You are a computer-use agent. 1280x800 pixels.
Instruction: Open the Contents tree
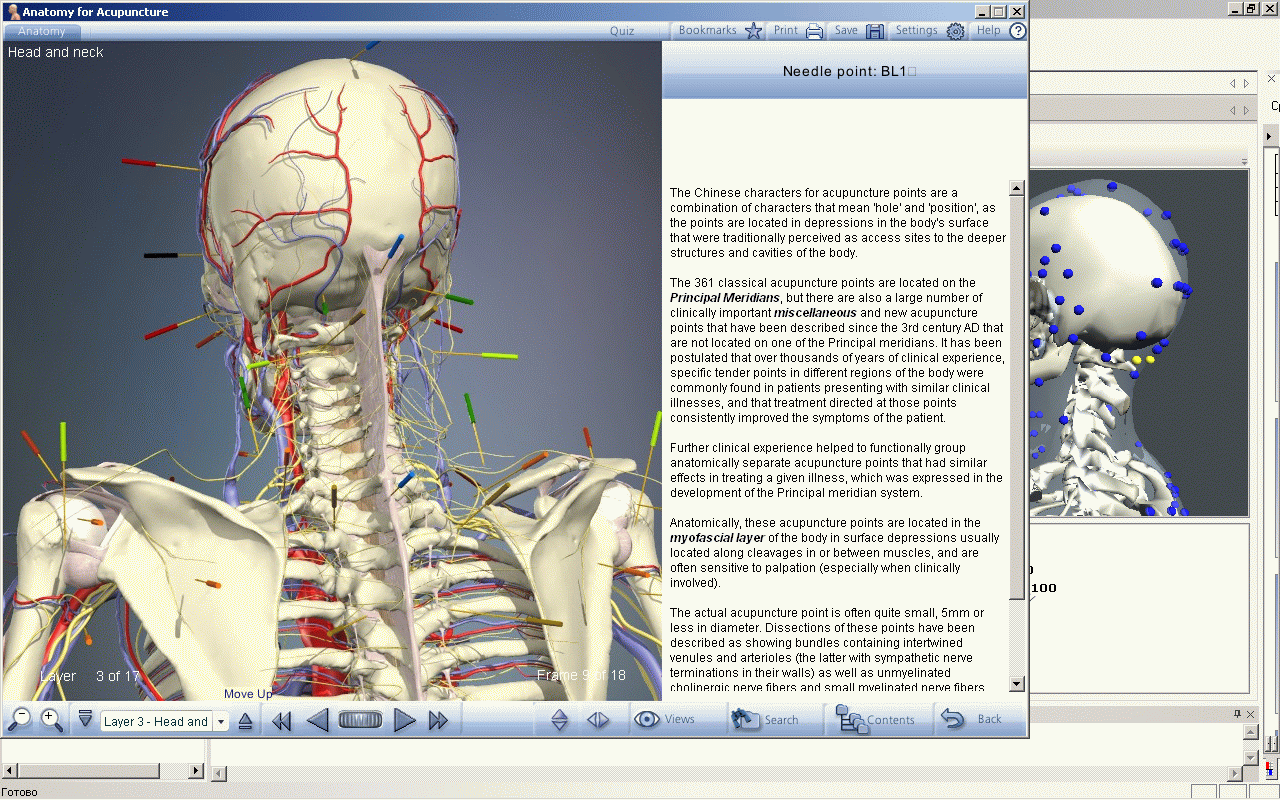pos(875,720)
